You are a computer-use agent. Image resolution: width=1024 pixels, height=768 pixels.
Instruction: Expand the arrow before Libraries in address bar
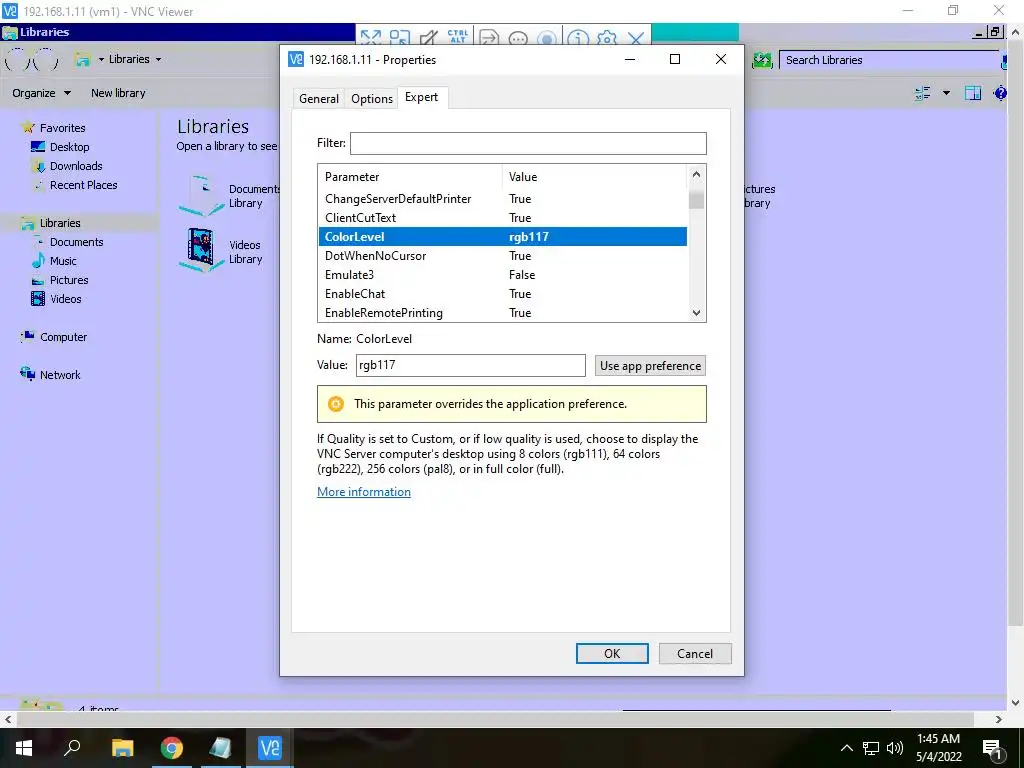click(101, 59)
